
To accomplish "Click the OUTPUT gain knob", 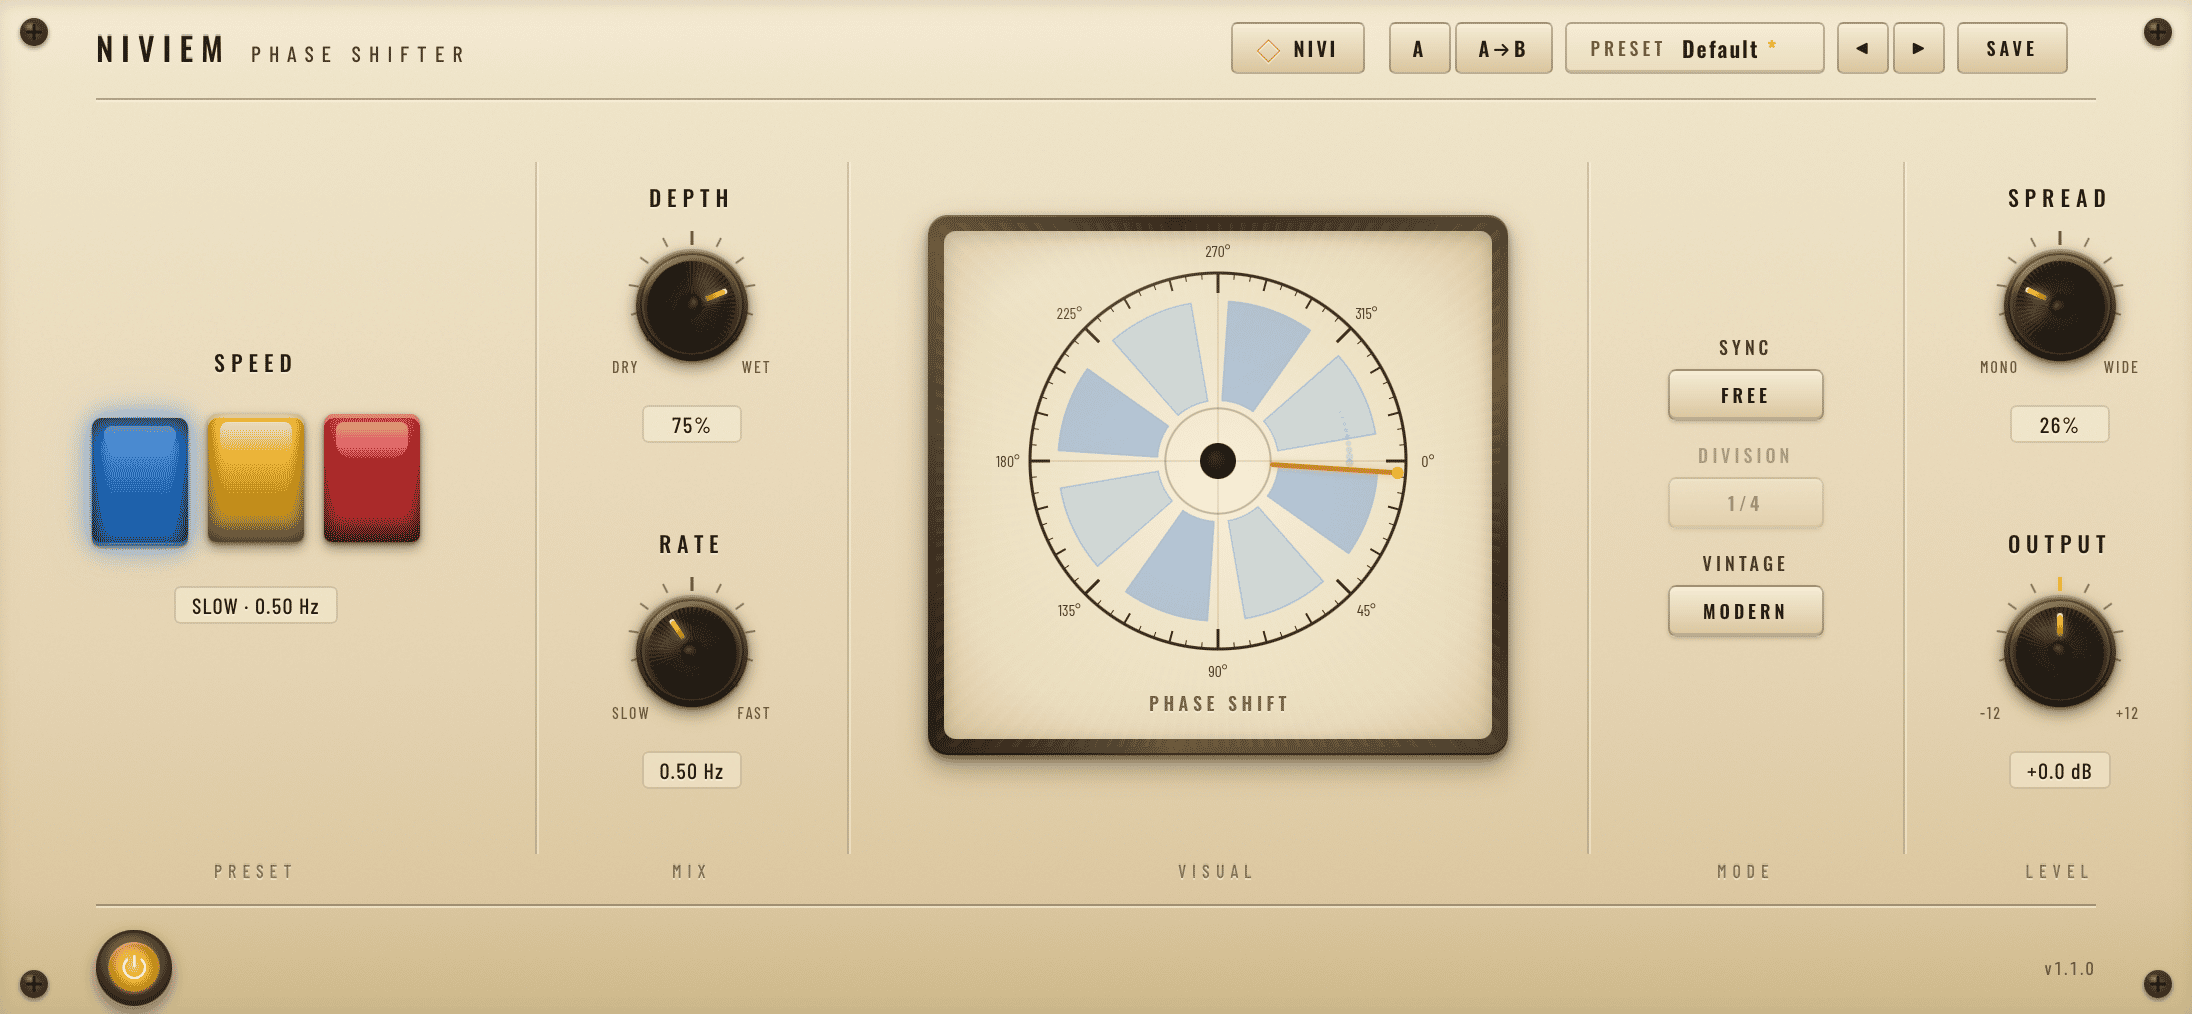I will [2060, 652].
